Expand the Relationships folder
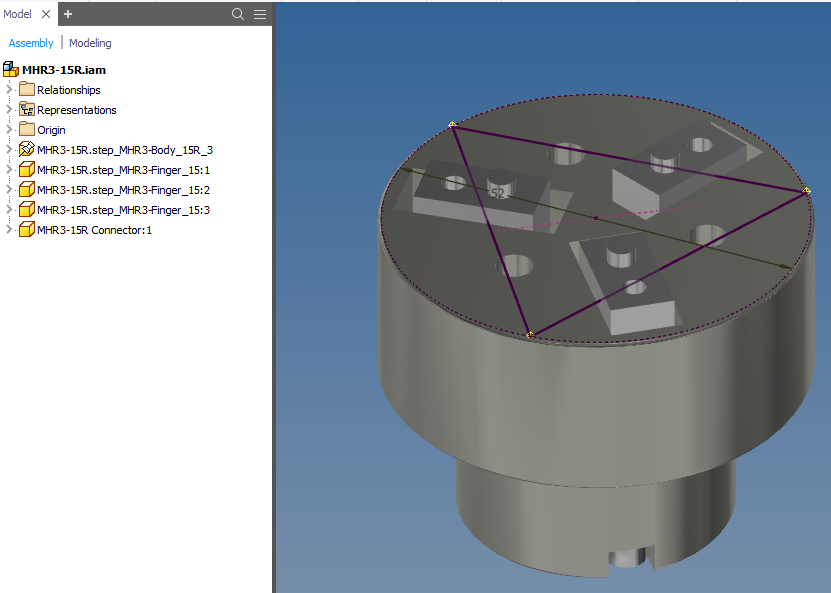Viewport: 831px width, 593px height. (8, 89)
